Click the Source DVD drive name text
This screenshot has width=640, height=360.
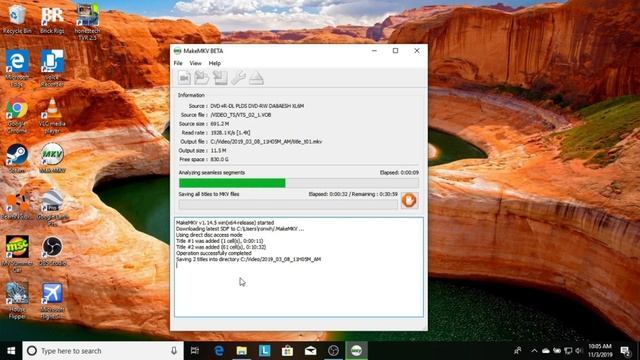coord(257,106)
